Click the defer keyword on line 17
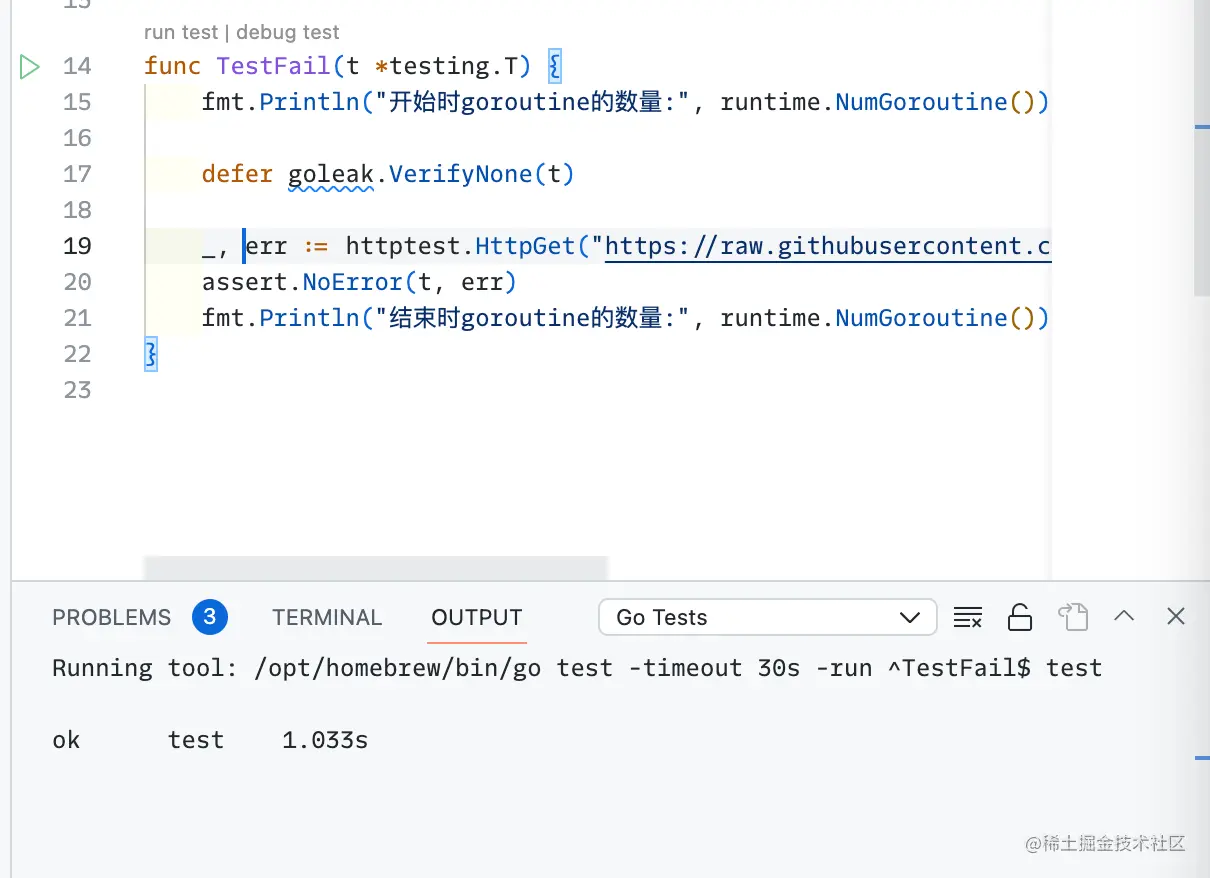 coord(237,174)
